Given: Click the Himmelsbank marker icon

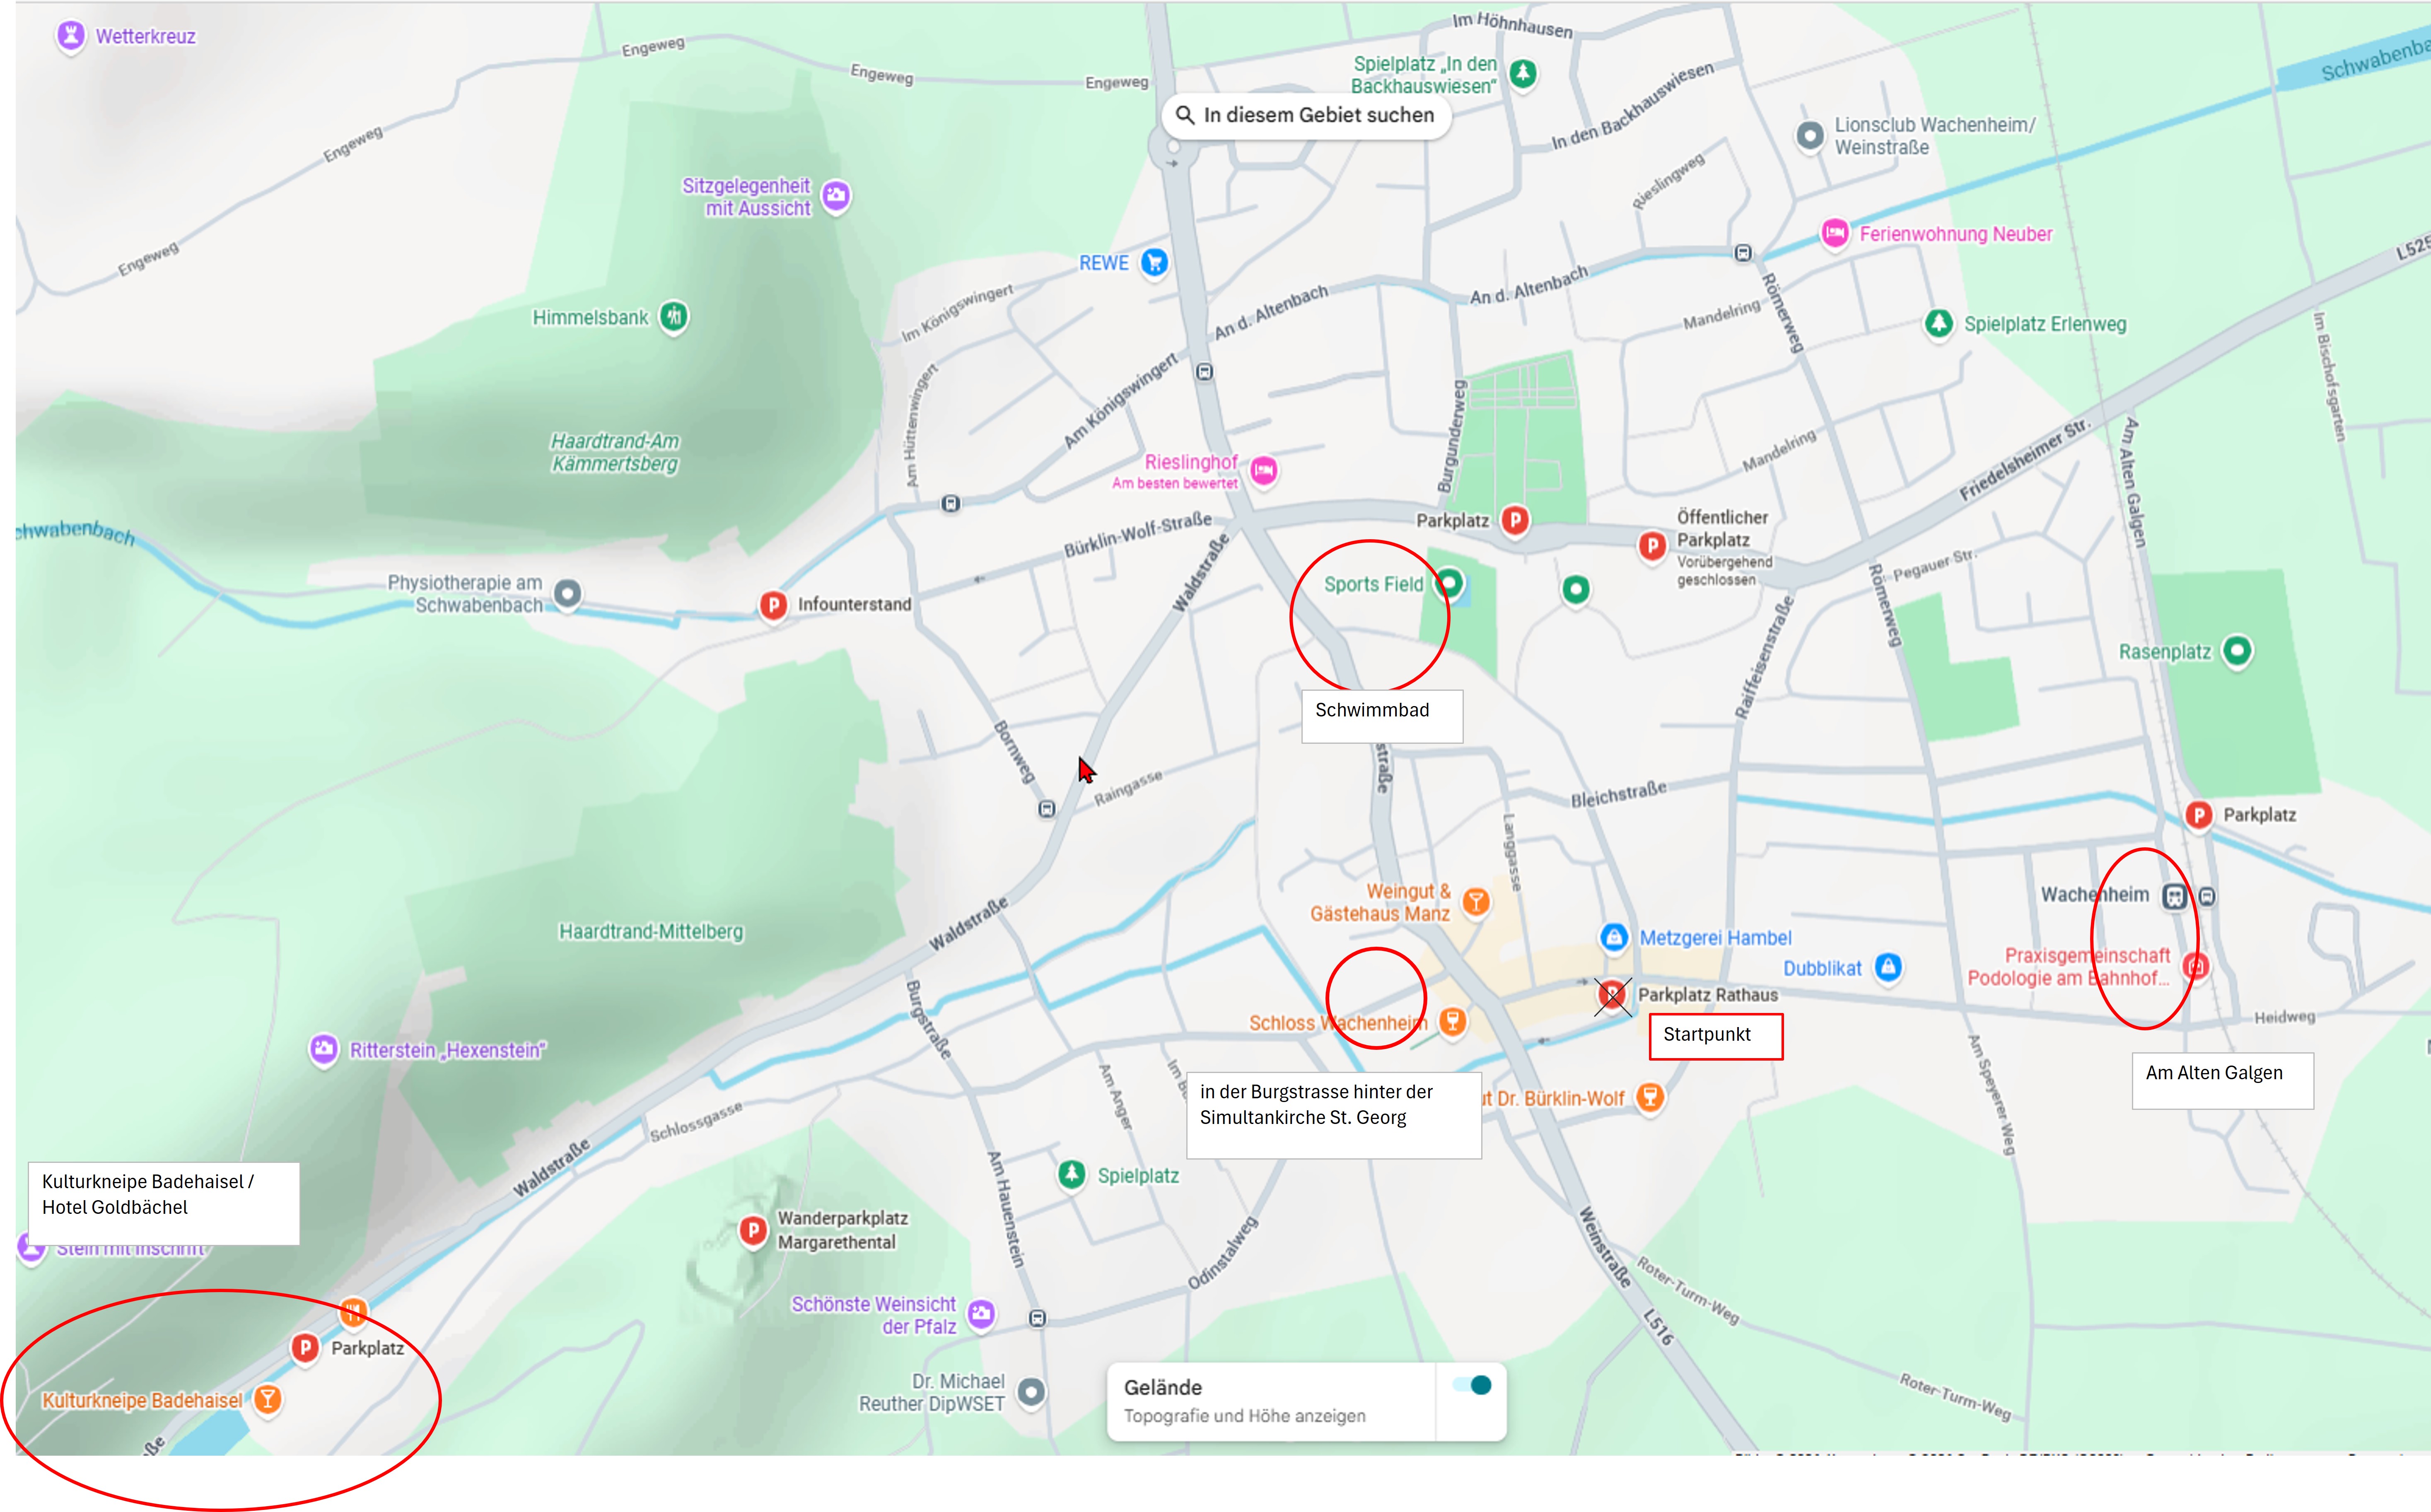Looking at the screenshot, I should [x=674, y=318].
